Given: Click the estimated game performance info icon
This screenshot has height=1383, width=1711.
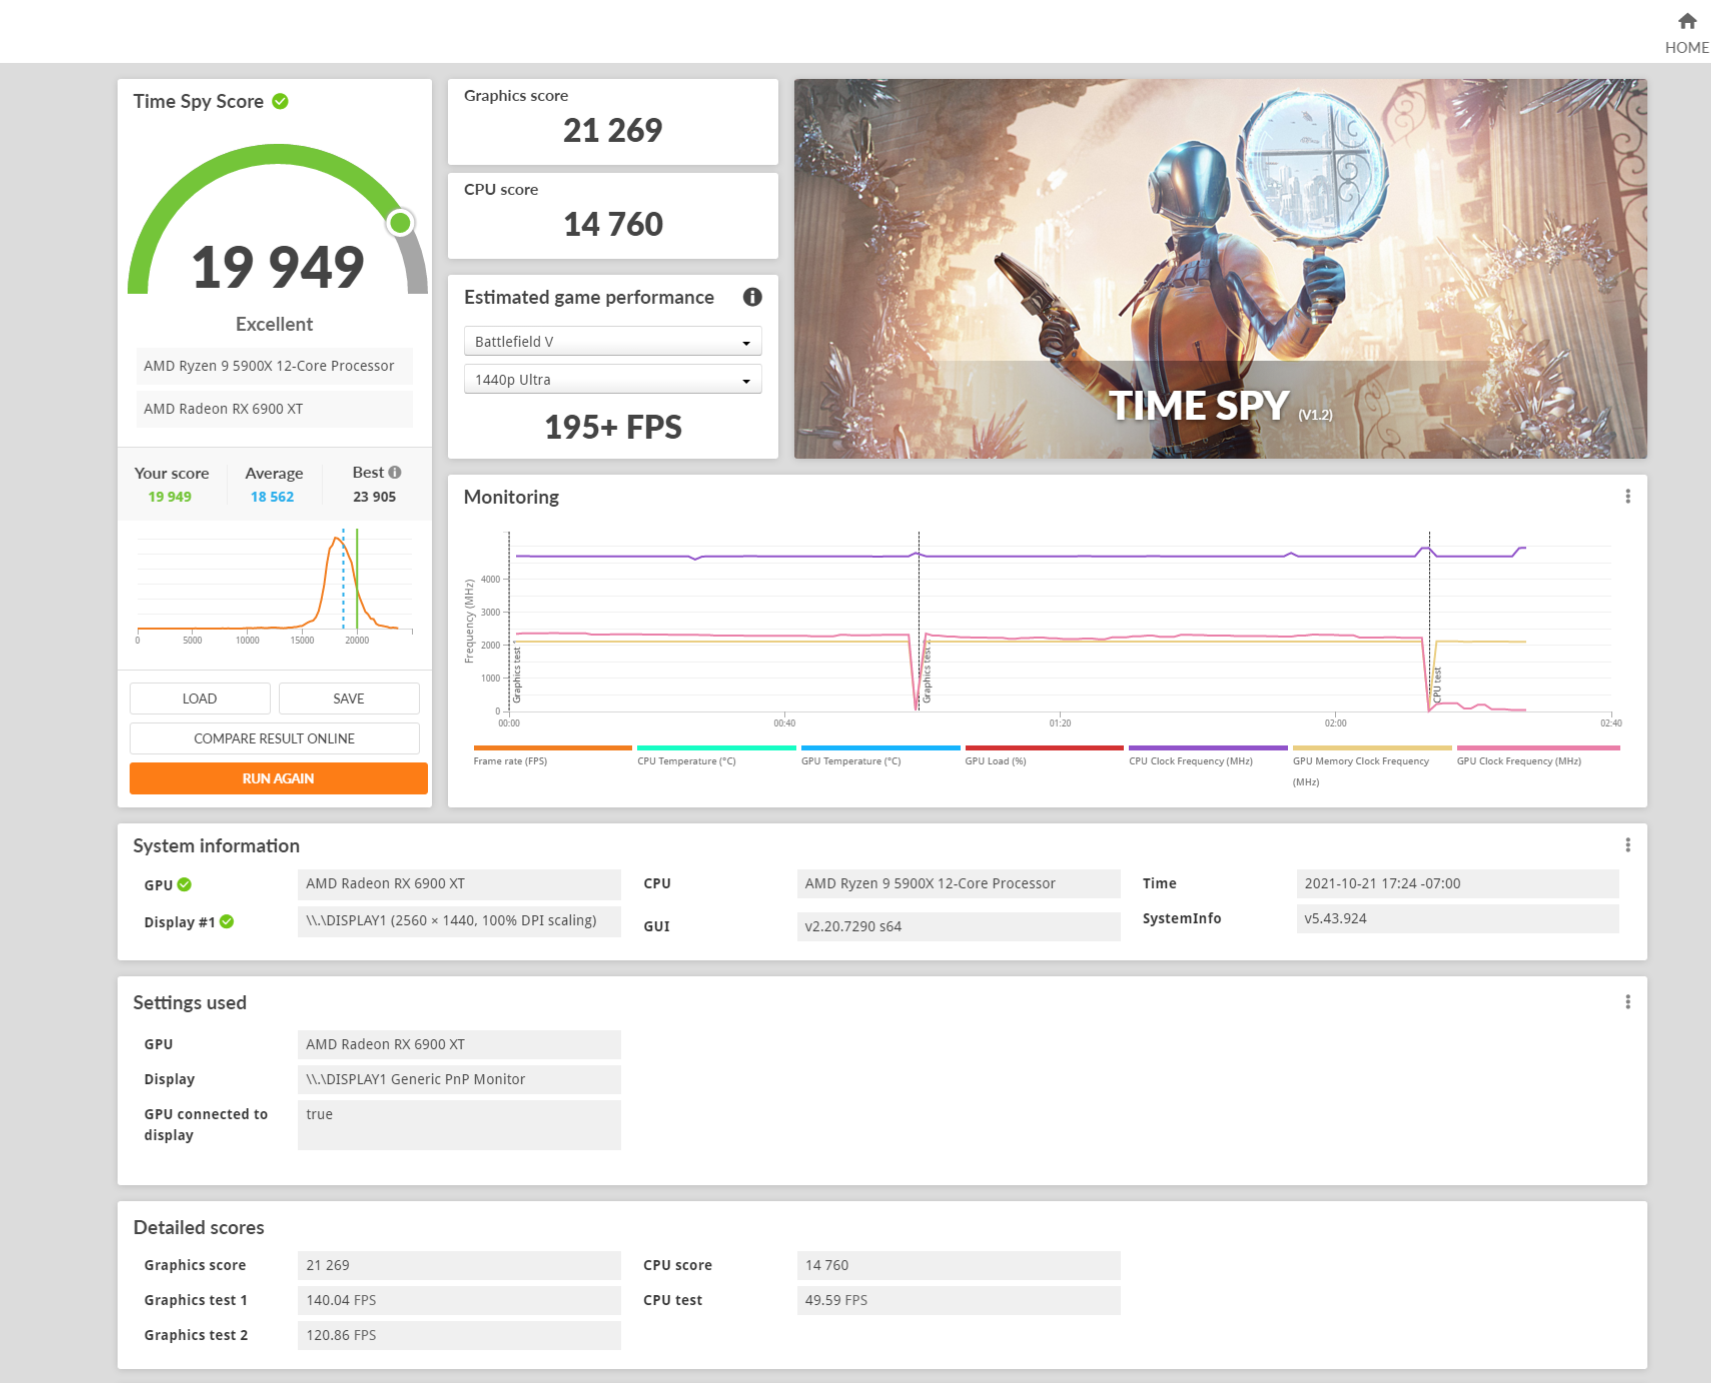Looking at the screenshot, I should click(x=752, y=297).
